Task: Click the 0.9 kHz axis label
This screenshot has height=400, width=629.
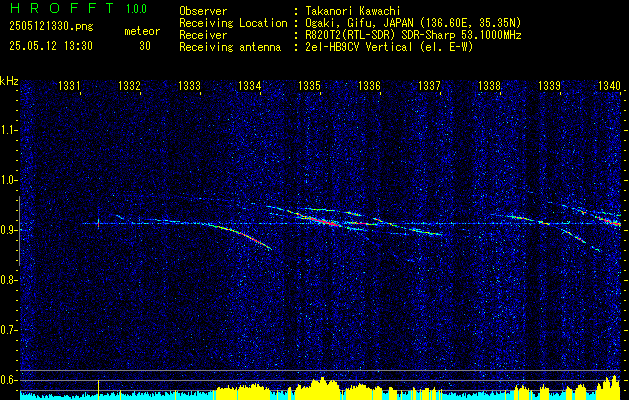Action: tap(8, 230)
